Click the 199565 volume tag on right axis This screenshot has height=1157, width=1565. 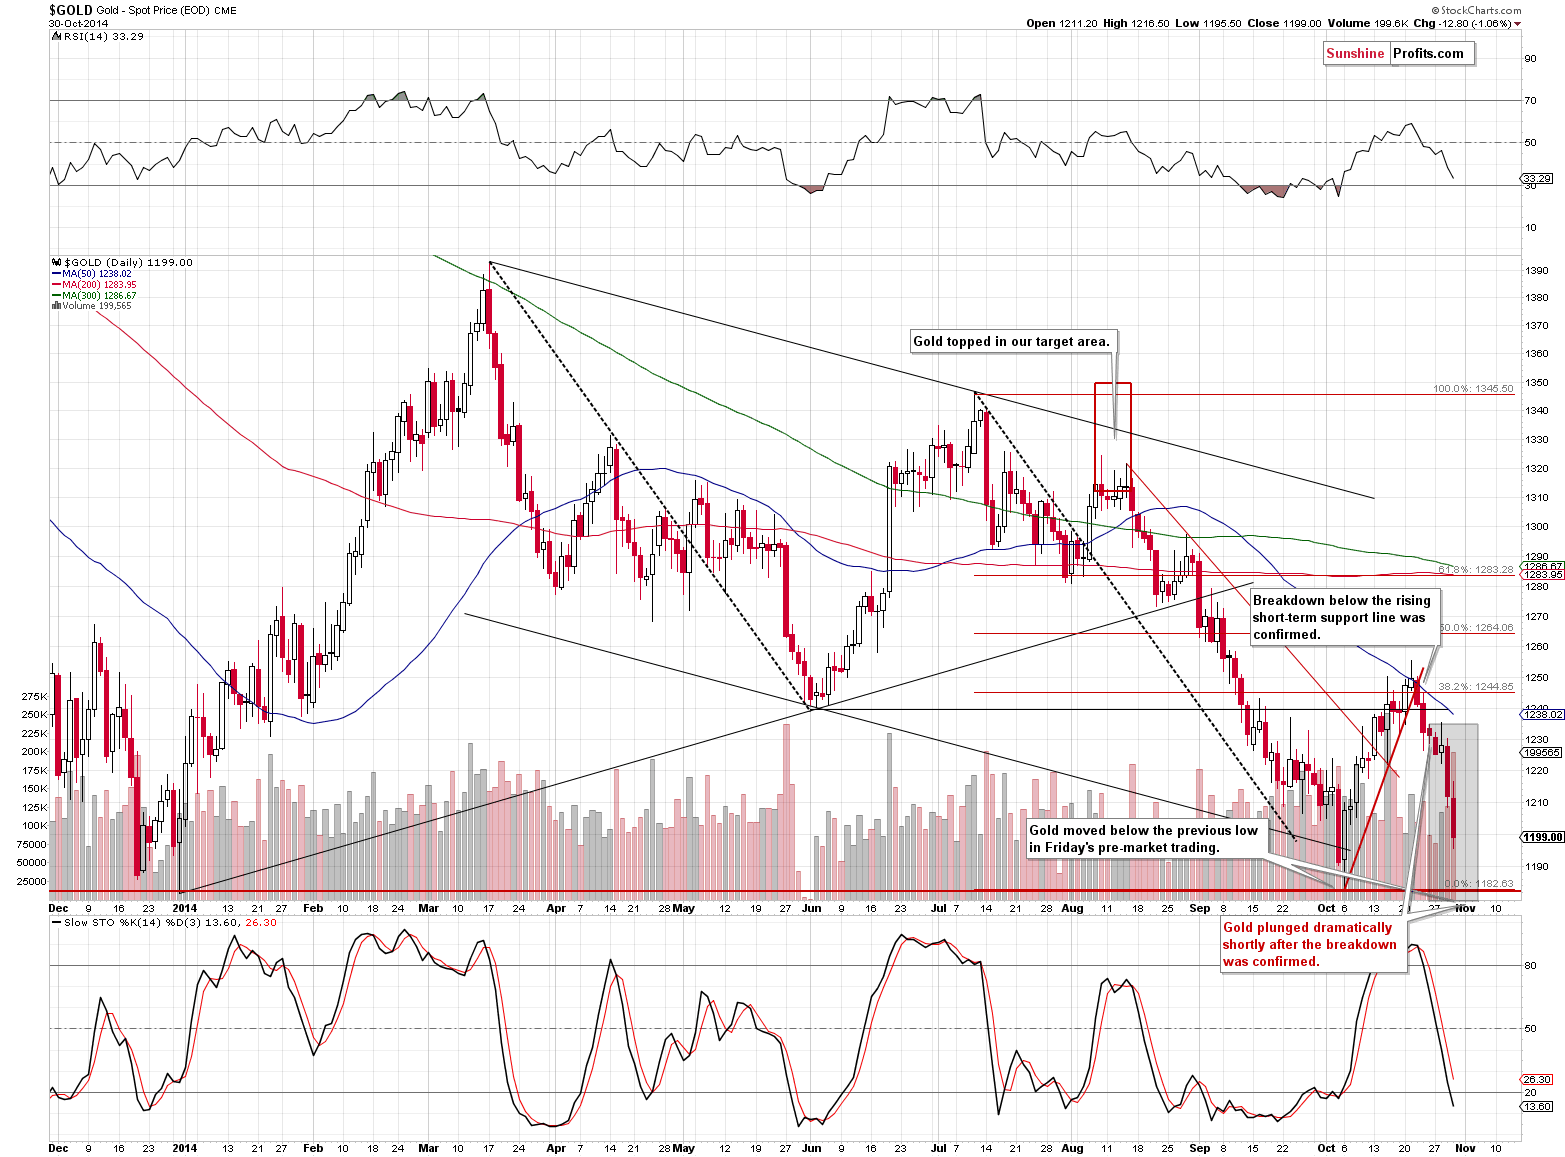click(1541, 752)
